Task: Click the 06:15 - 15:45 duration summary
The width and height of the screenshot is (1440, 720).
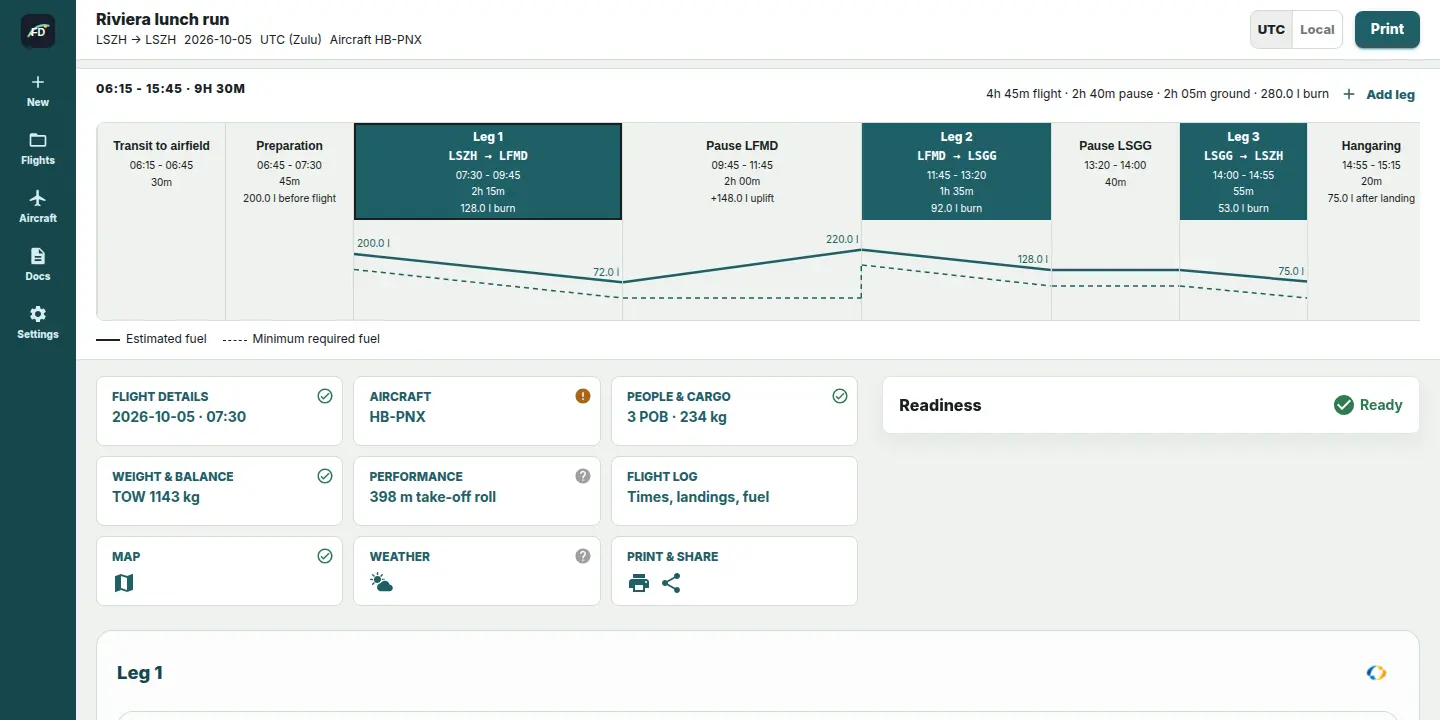Action: tap(170, 88)
